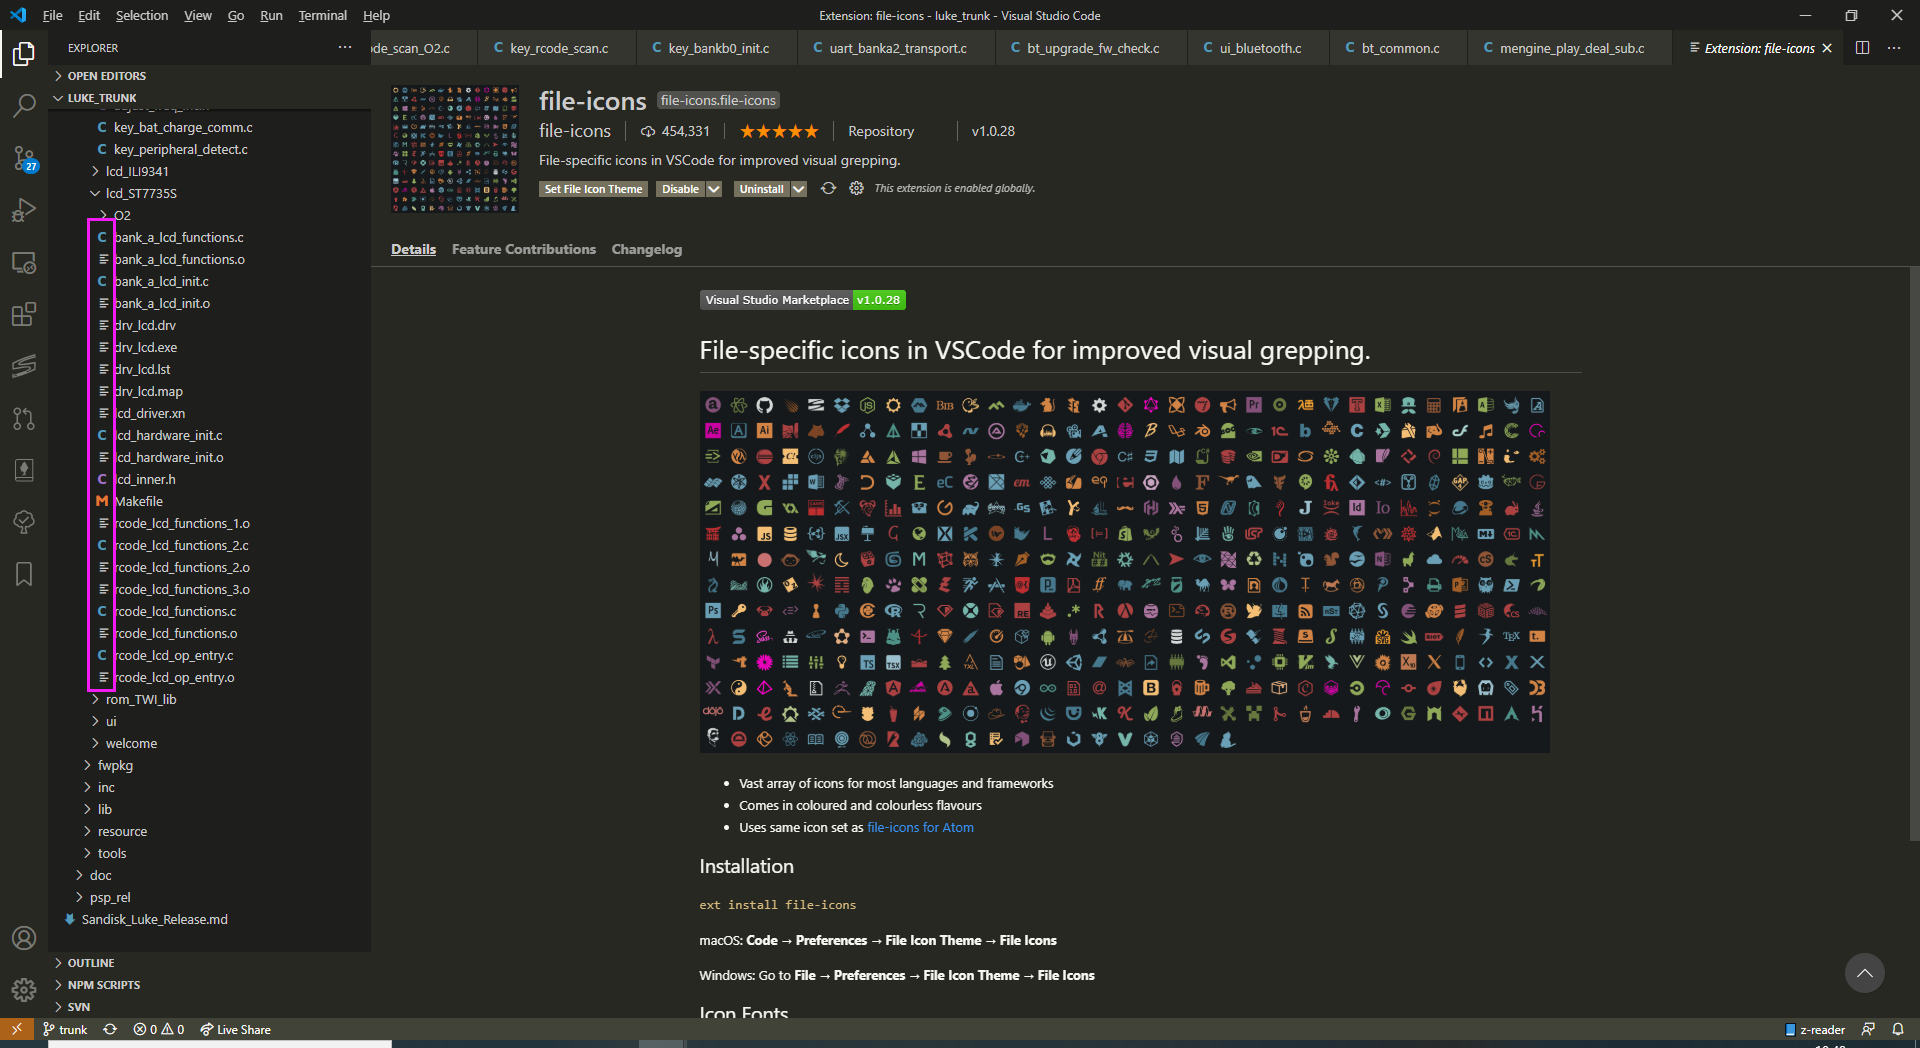Open the Remote Explorer view
Viewport: 1920px width, 1048px height.
pyautogui.click(x=24, y=263)
